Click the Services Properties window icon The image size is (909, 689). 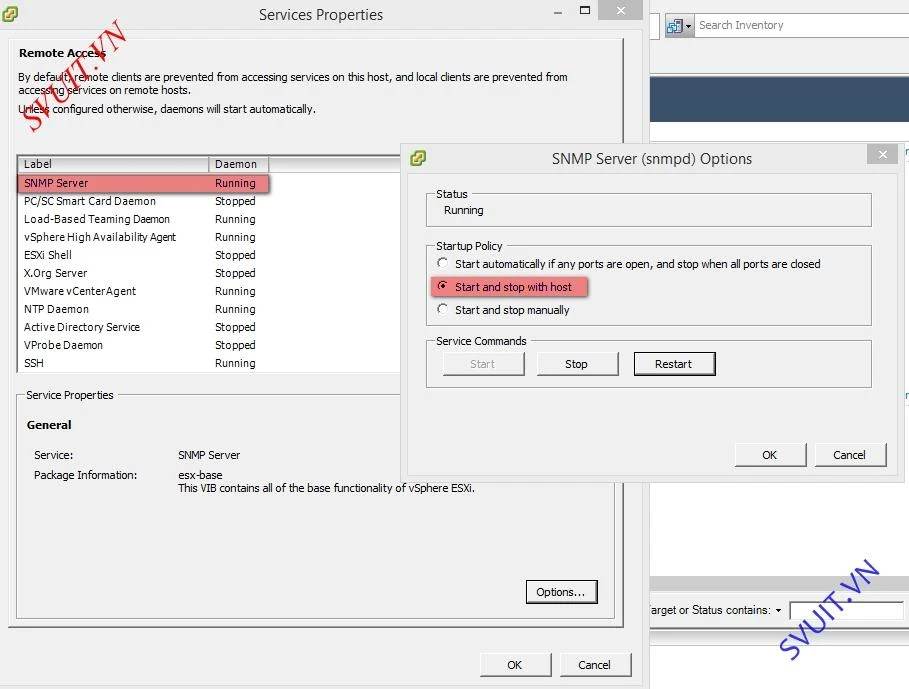tap(10, 13)
